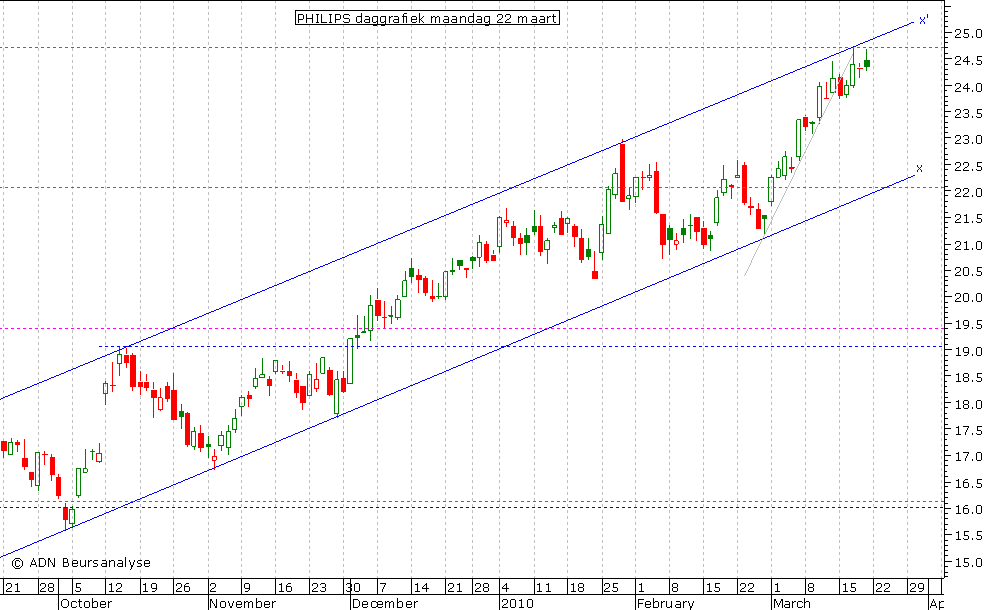985x610 pixels.
Task: Click the x' label on upper channel line
Action: [x=923, y=21]
